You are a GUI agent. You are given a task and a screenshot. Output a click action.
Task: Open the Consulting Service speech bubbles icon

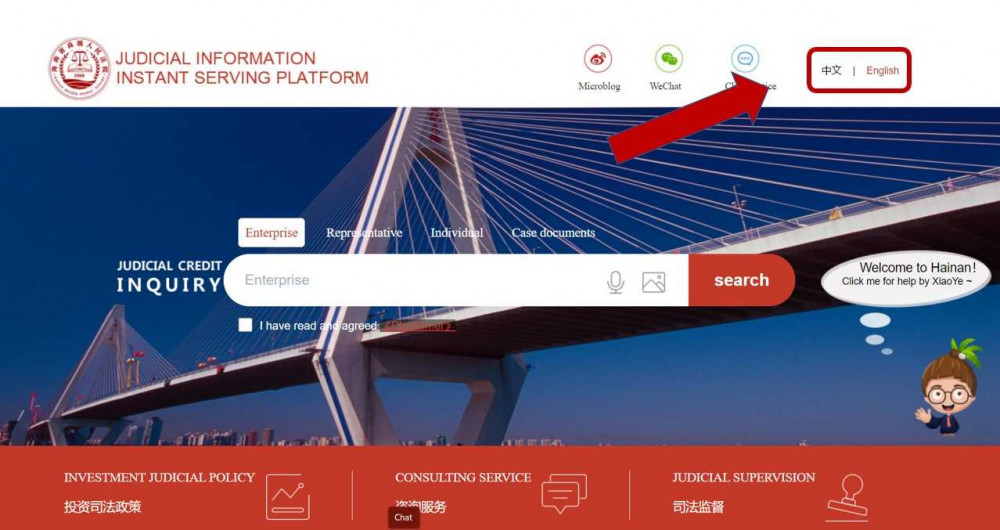click(564, 494)
